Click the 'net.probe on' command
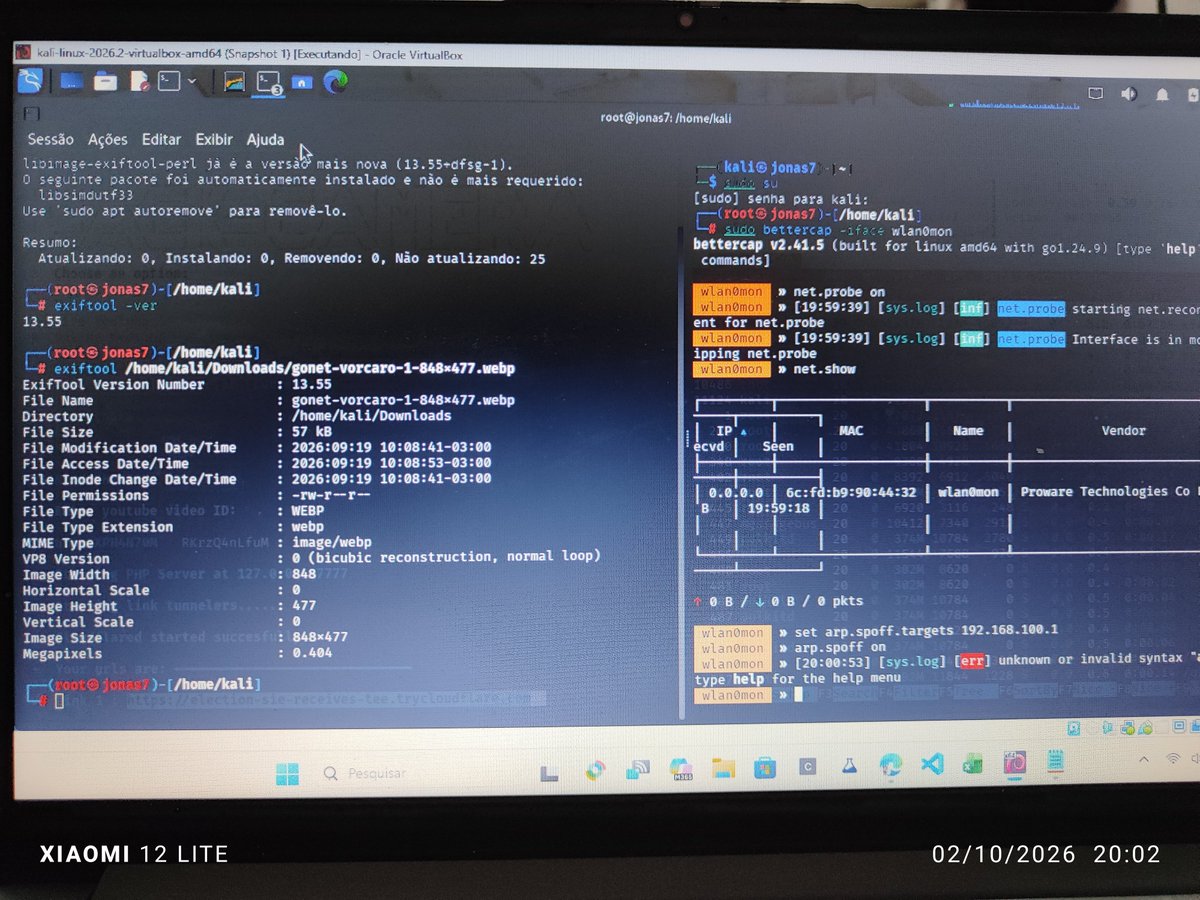1200x900 pixels. pos(839,292)
